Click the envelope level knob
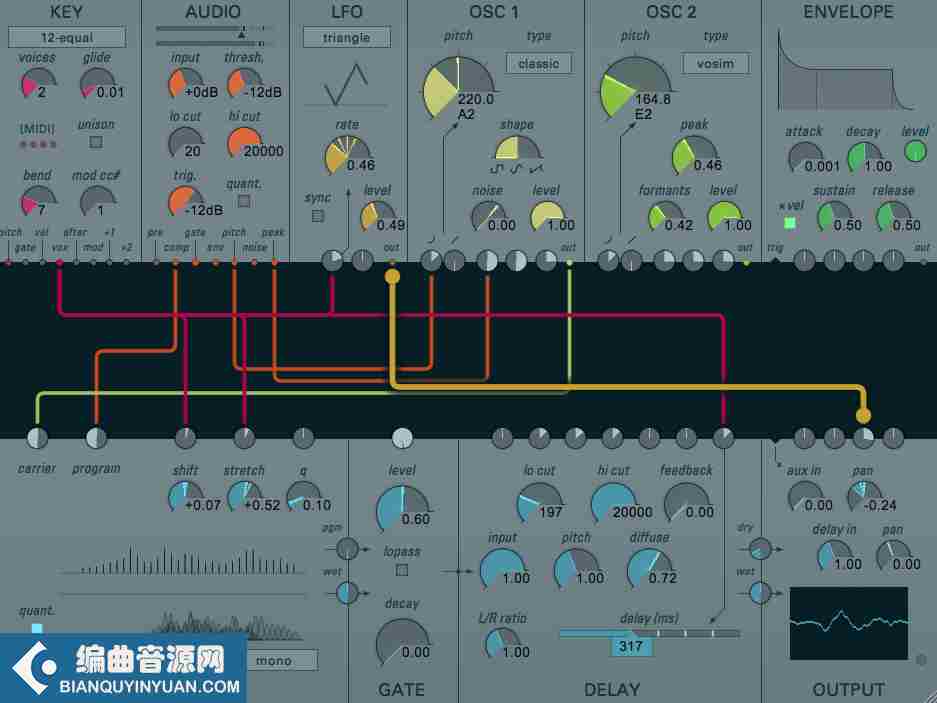The width and height of the screenshot is (937, 703). point(915,152)
